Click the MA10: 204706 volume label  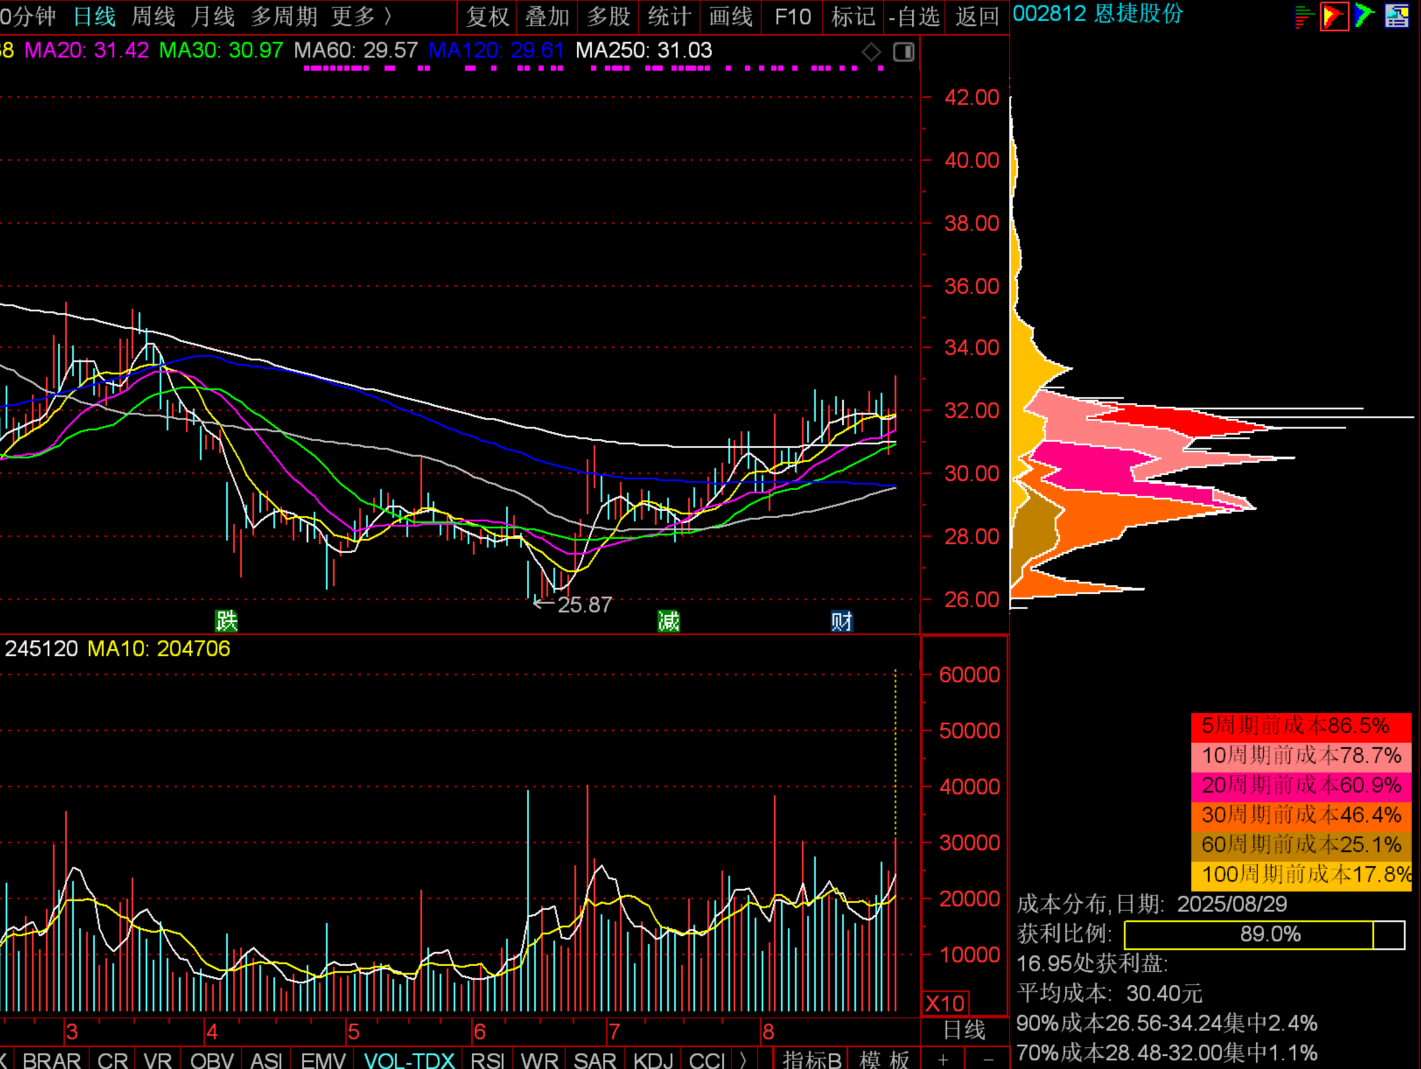click(x=159, y=649)
